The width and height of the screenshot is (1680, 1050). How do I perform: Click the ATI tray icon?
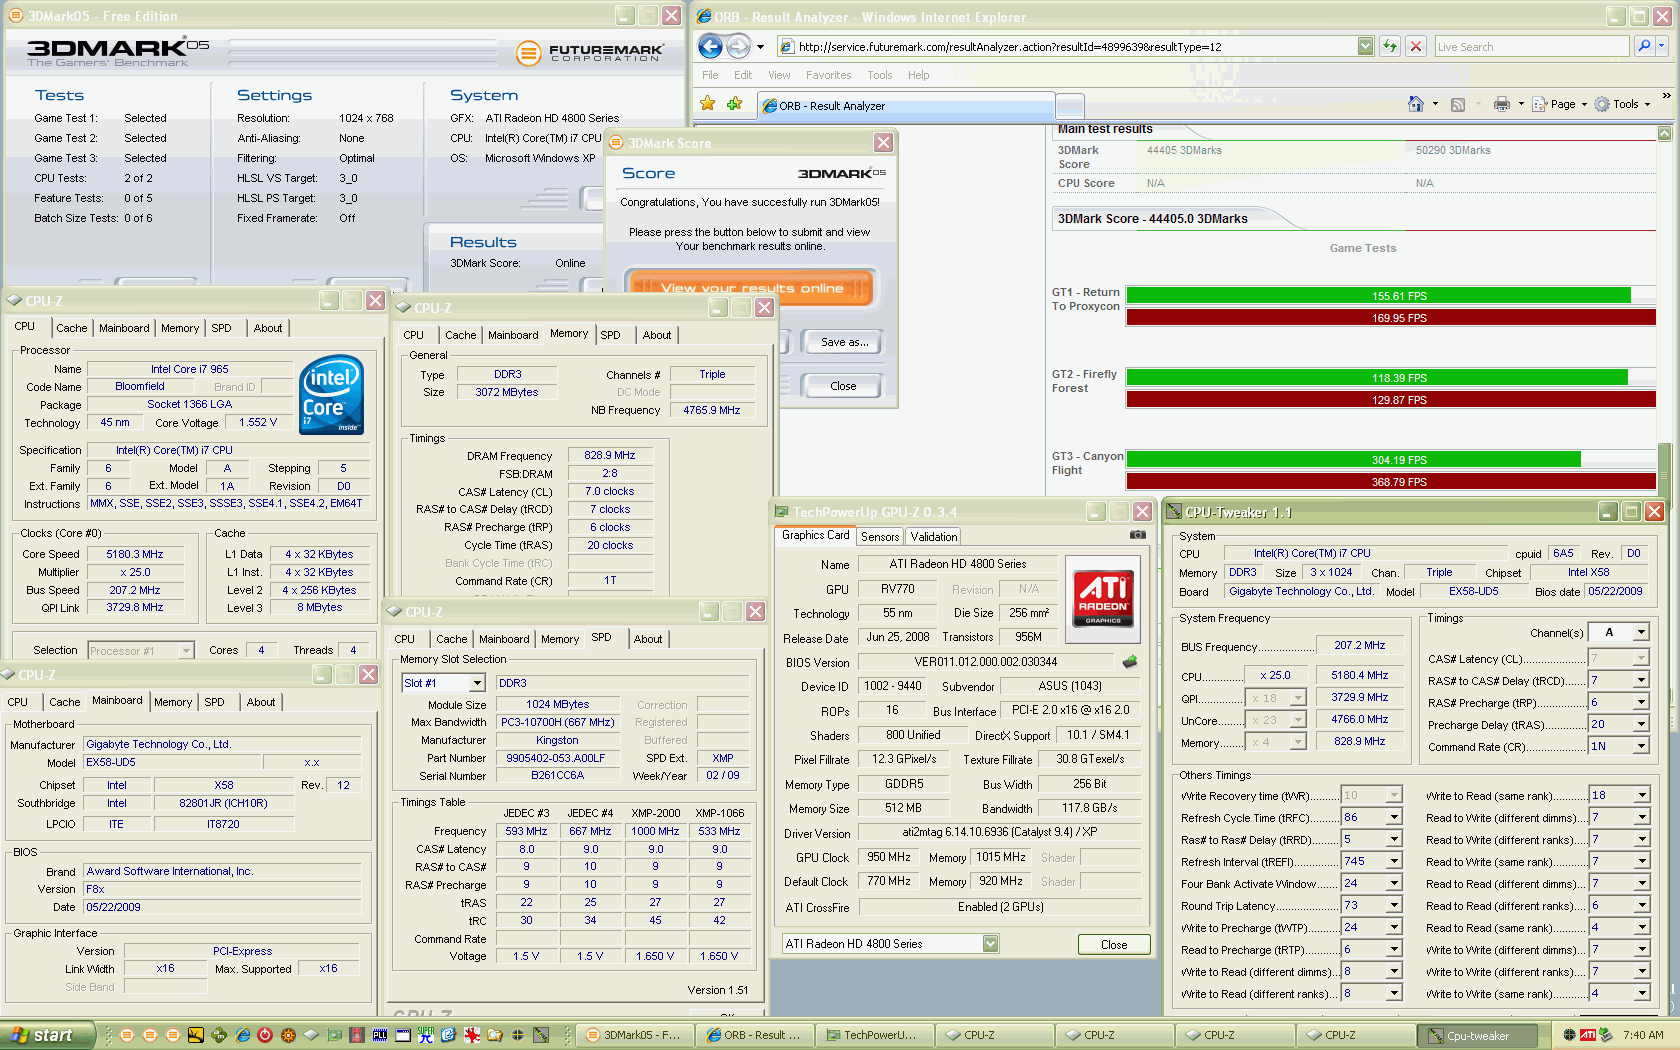point(1587,1035)
